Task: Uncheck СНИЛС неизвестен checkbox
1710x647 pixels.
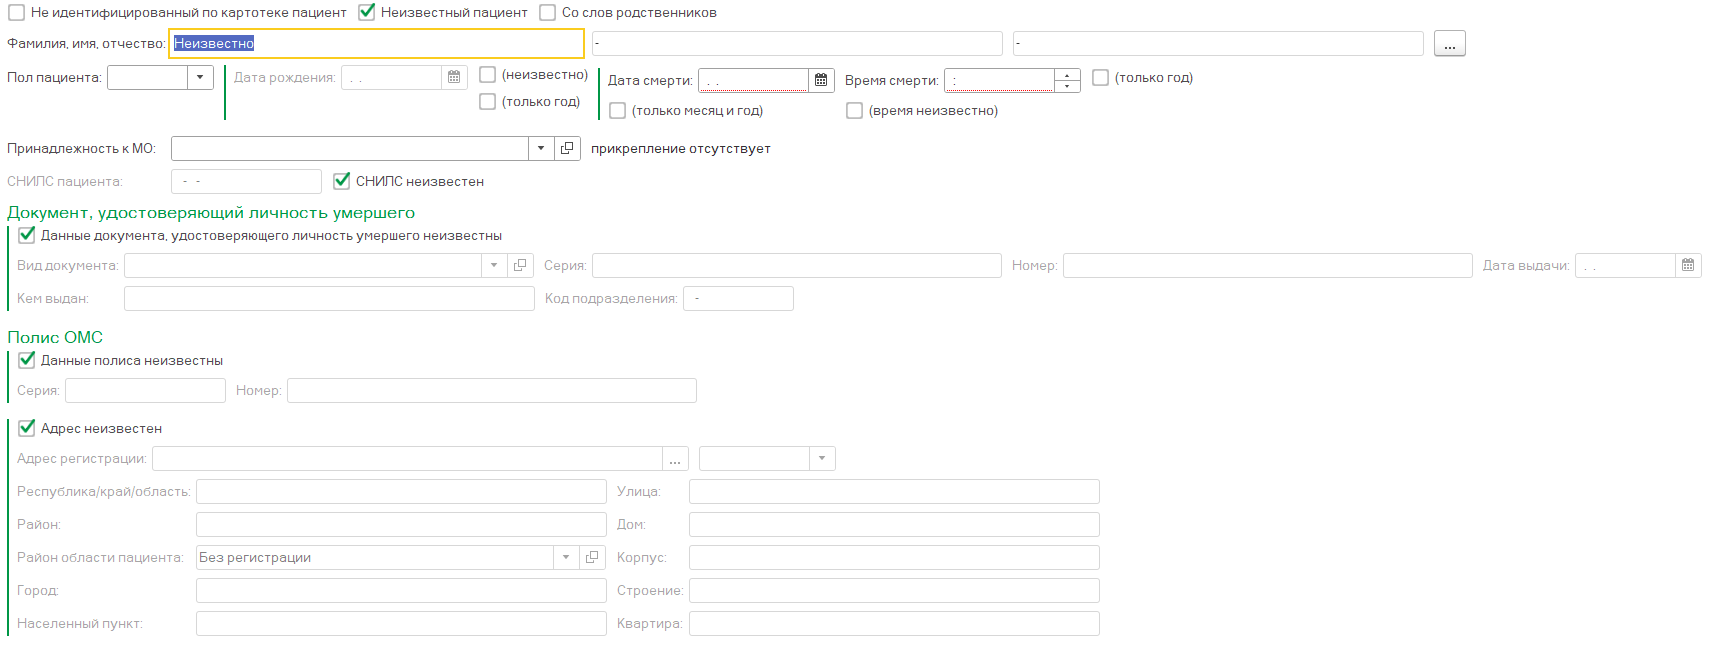Action: click(342, 181)
